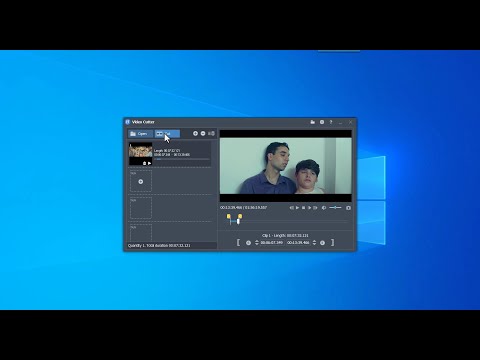The image size is (480, 360).
Task: Remove clip using the minus icon
Action: pos(203,133)
